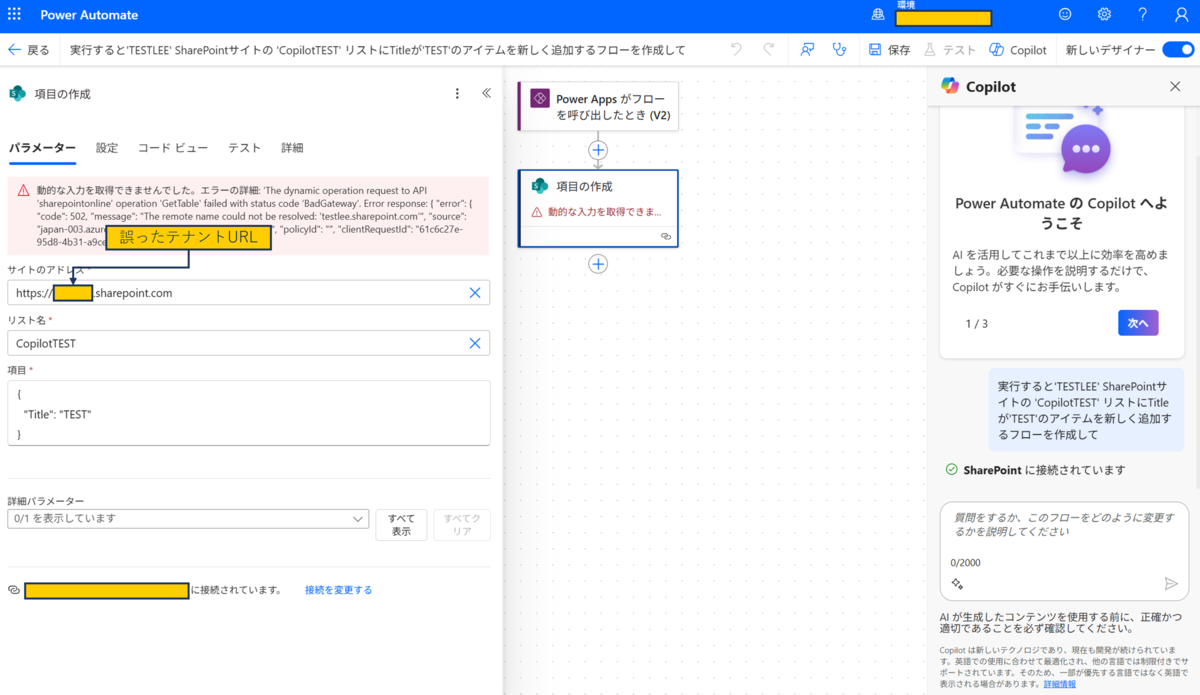The width and height of the screenshot is (1200, 695).
Task: Open the environment picker icon in header
Action: coord(878,15)
